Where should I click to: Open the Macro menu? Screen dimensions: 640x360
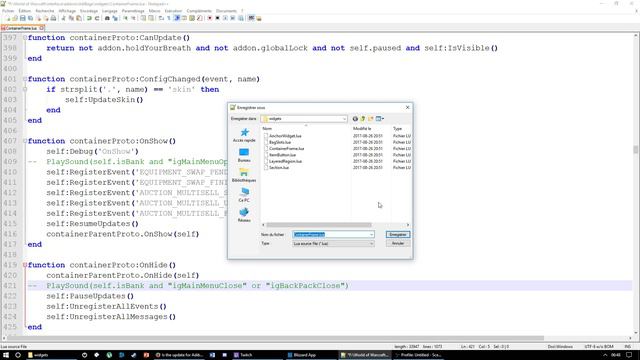coord(154,11)
